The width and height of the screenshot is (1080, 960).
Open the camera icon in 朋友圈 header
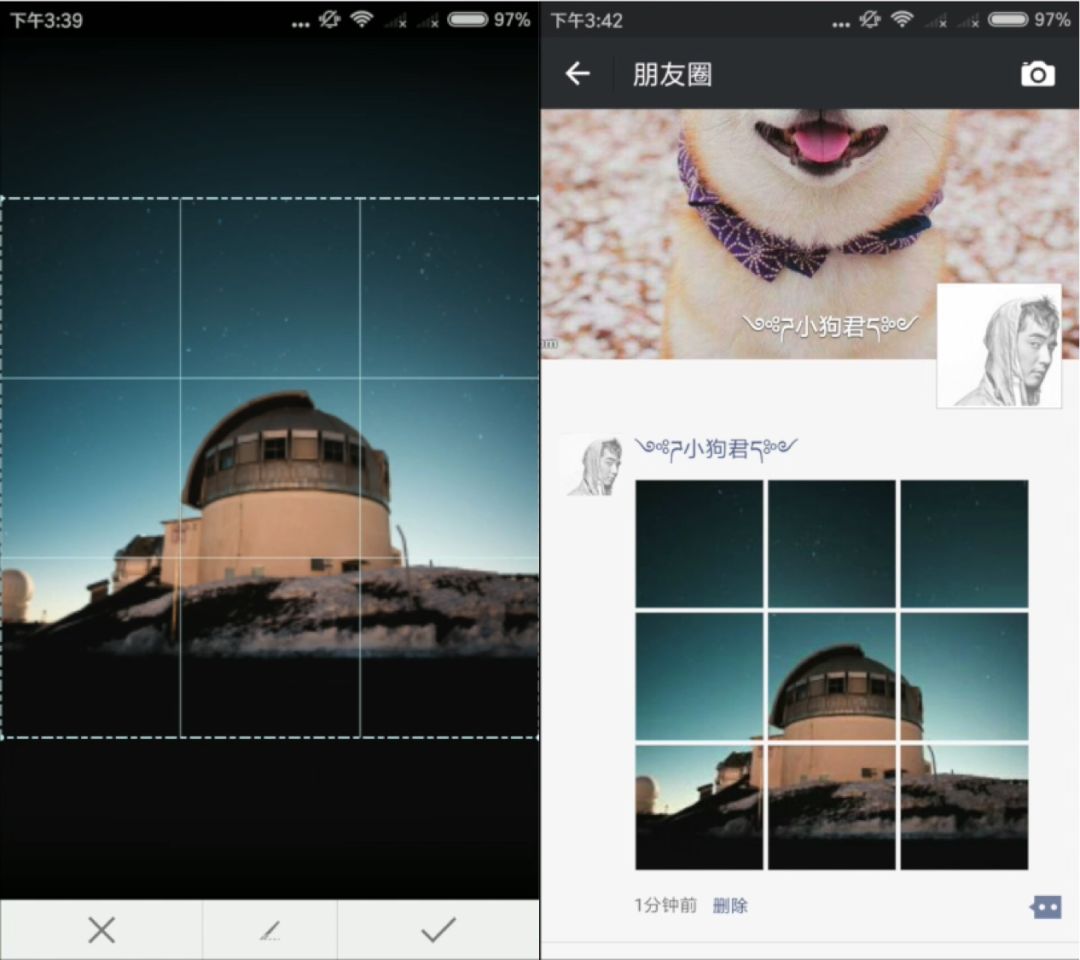click(x=1037, y=74)
